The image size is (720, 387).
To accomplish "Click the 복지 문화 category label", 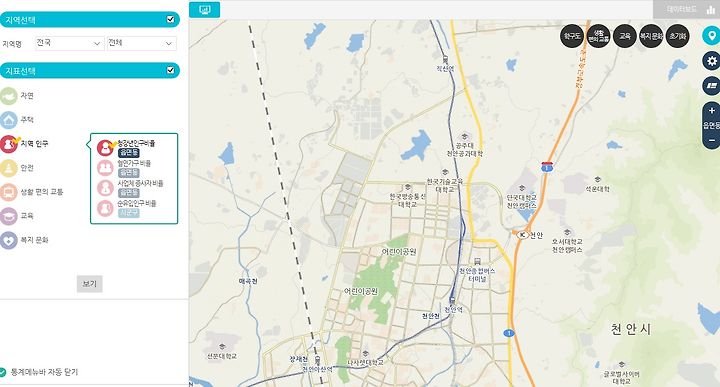I will click(x=34, y=240).
